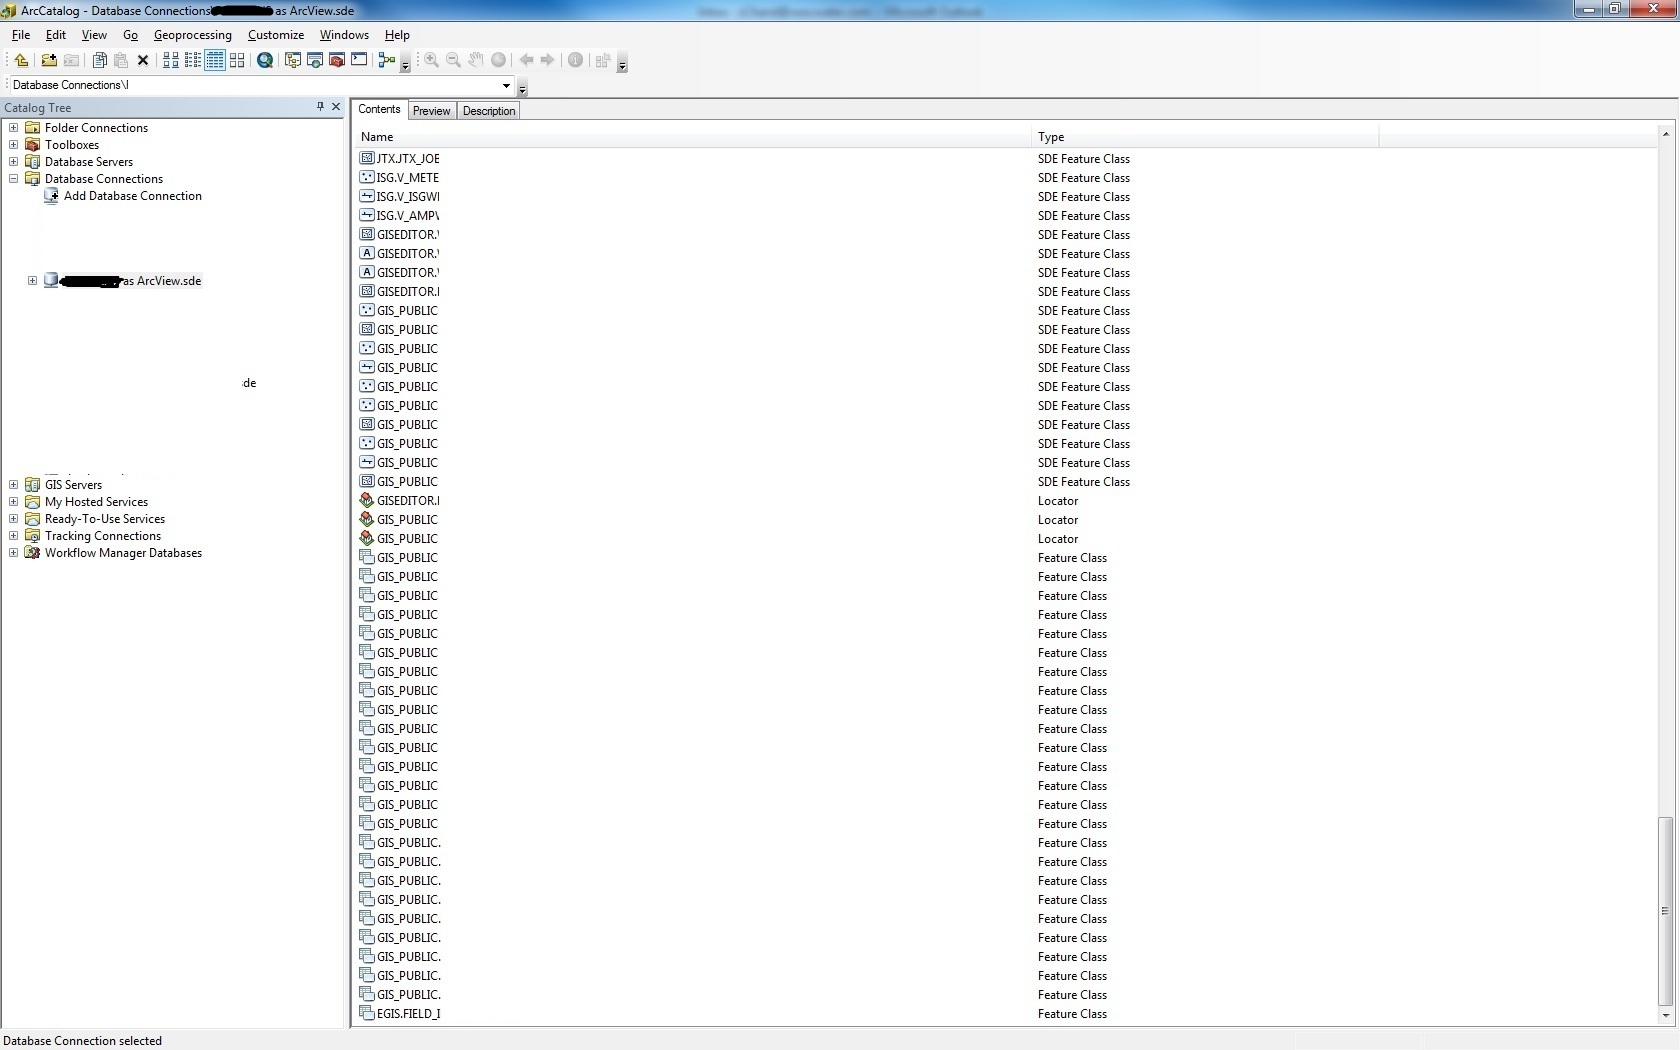
Task: Open the location path dropdown arrow
Action: pyautogui.click(x=506, y=85)
